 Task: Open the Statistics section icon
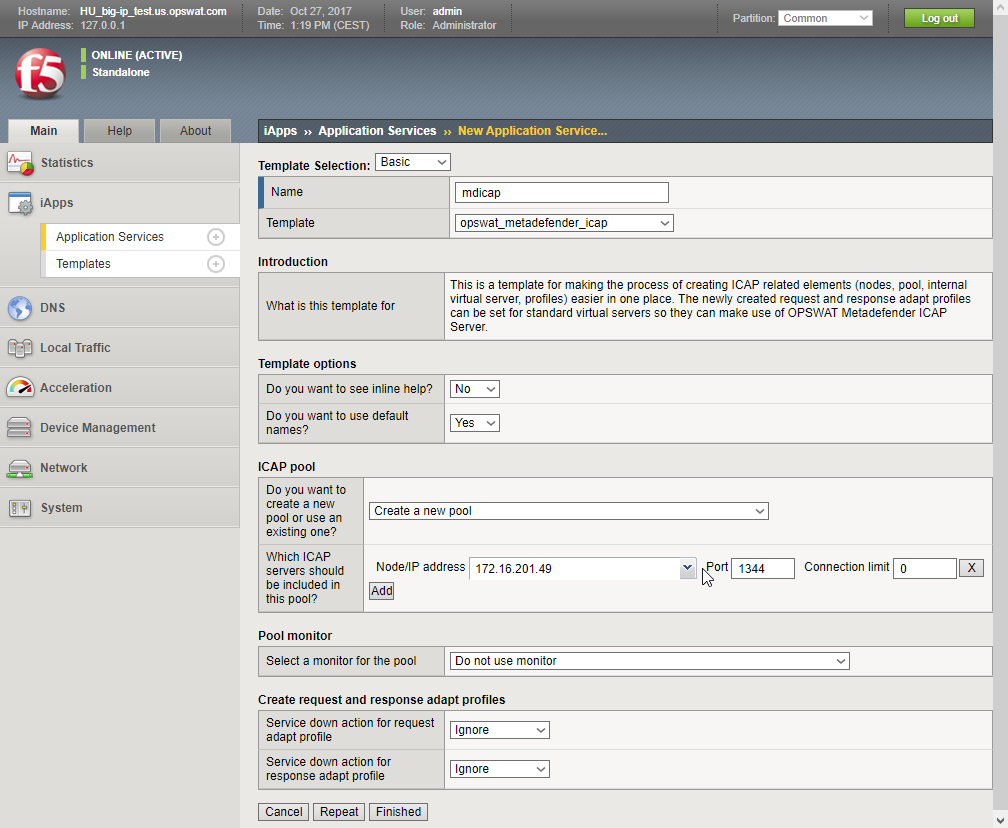point(20,163)
